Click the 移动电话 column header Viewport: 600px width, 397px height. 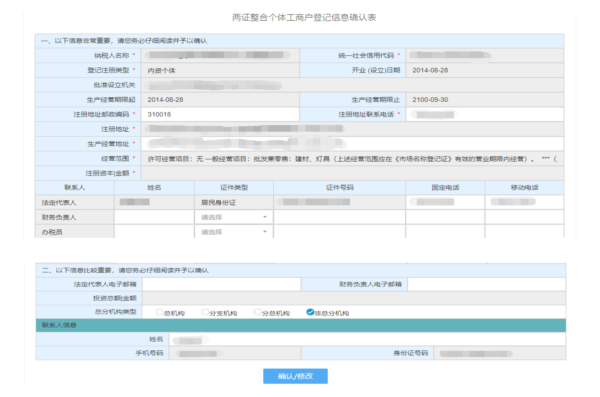pyautogui.click(x=524, y=187)
